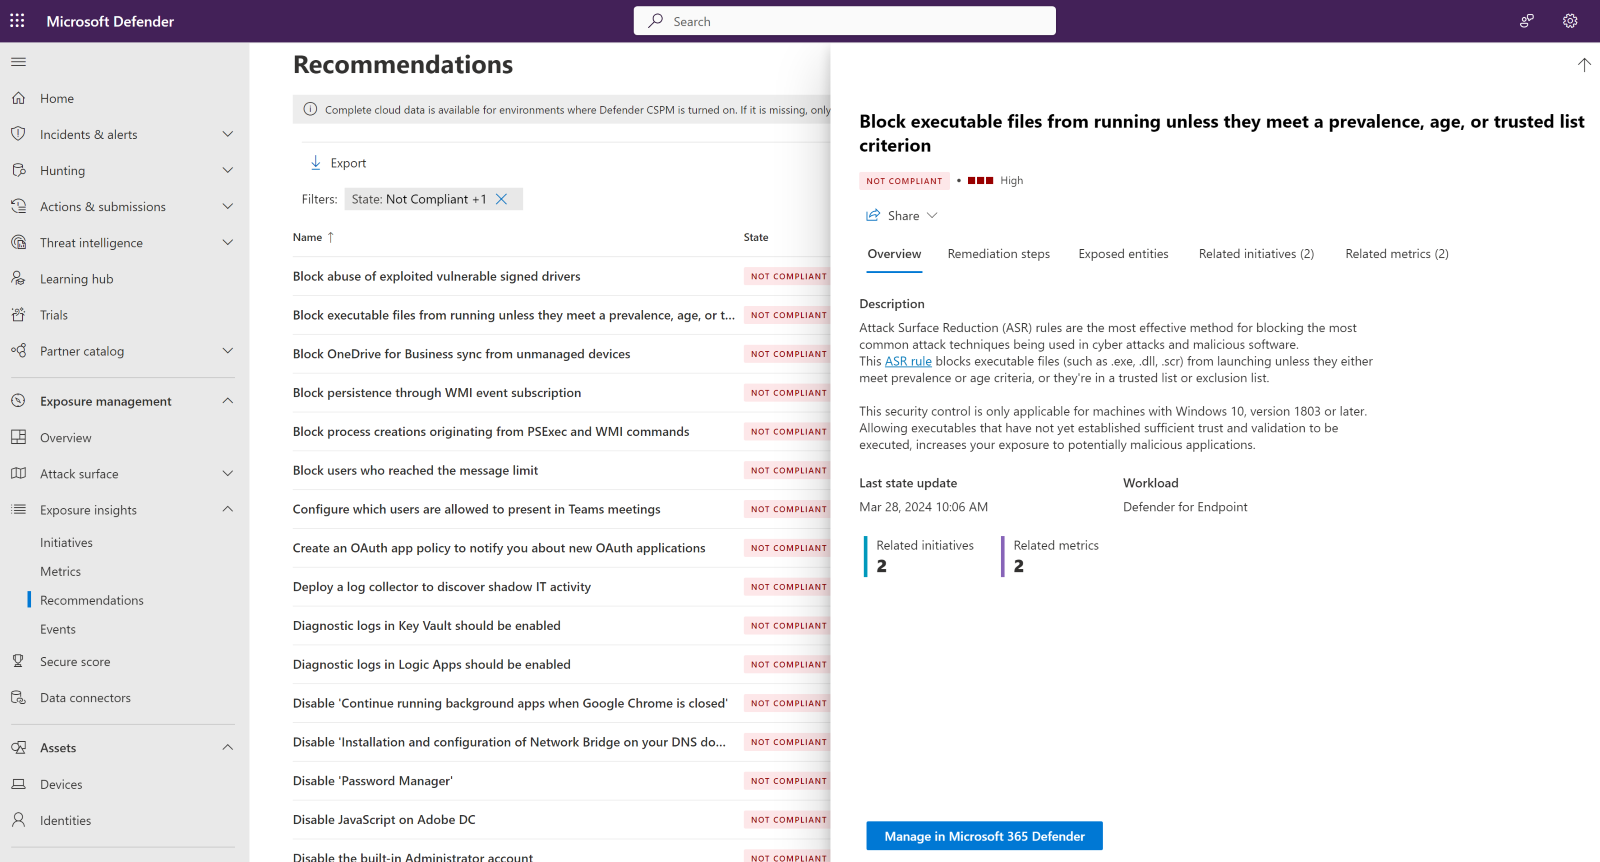Collapse the Exposure insights section
This screenshot has width=1600, height=862.
[x=228, y=509]
